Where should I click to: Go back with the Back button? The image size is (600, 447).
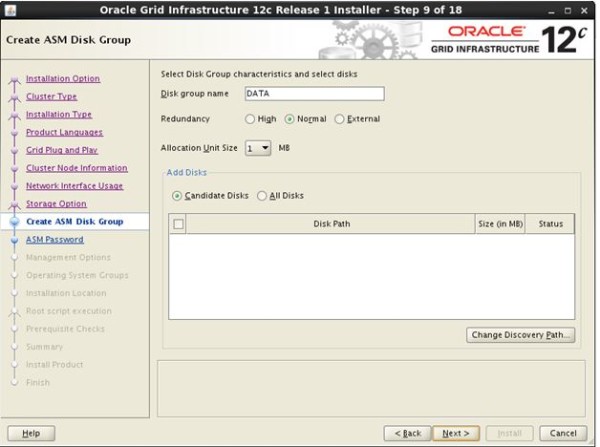point(408,433)
